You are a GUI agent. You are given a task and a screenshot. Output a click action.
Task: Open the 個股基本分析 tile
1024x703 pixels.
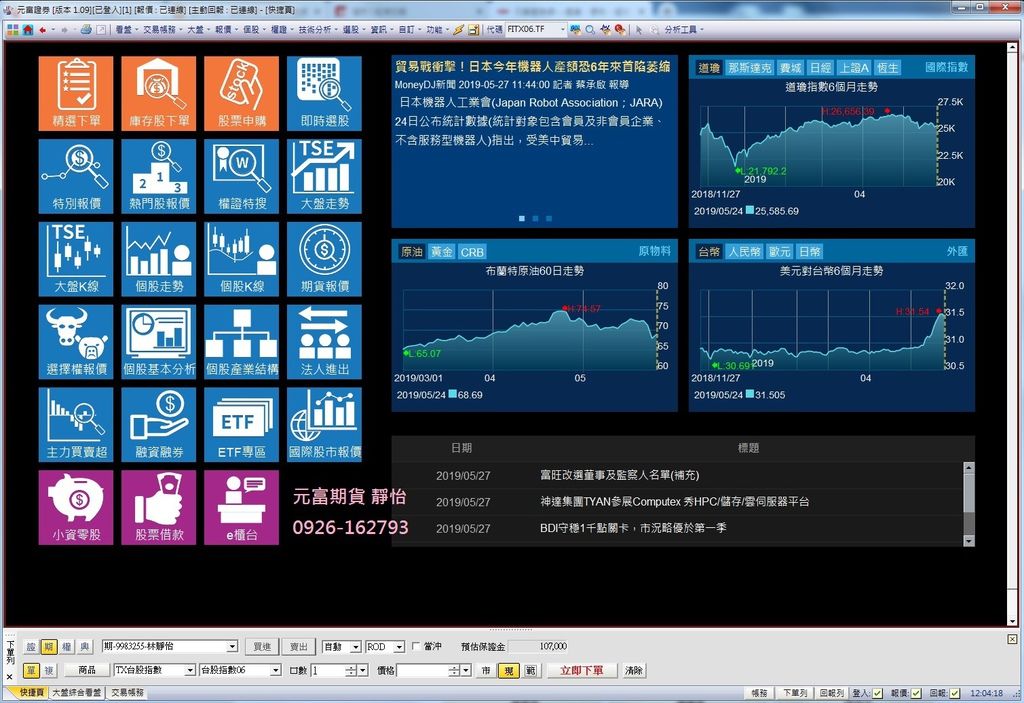click(159, 342)
